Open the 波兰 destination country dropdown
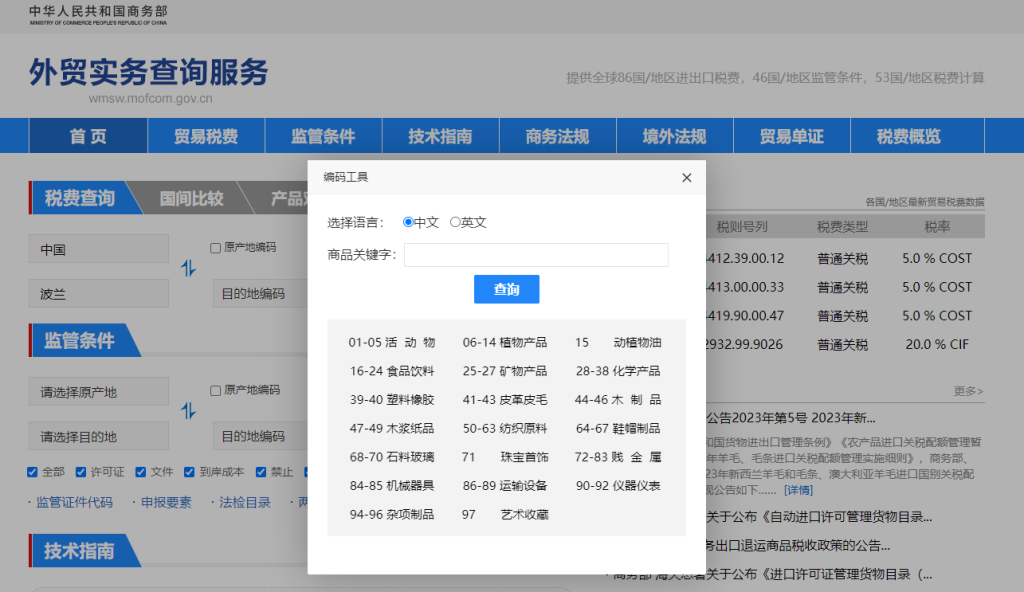Viewport: 1024px width, 592px height. (99, 293)
